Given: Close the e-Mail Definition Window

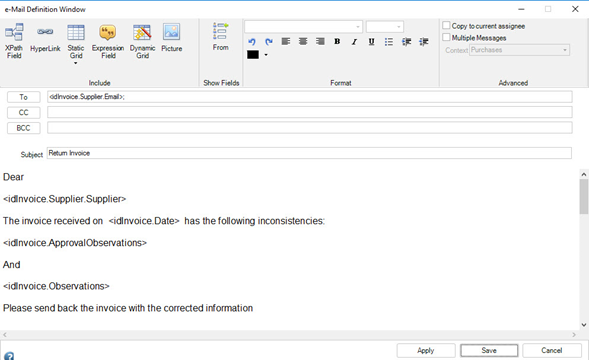Looking at the screenshot, I should (575, 9).
